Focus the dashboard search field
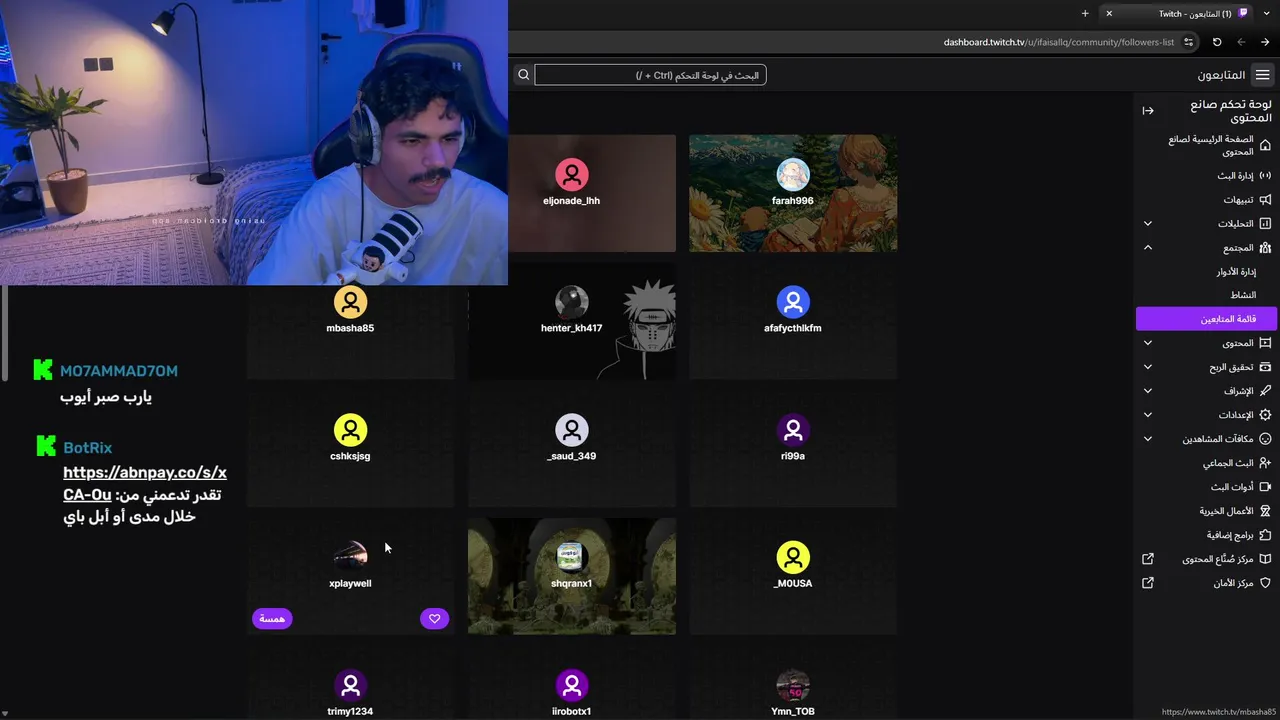The height and width of the screenshot is (720, 1280). coord(650,75)
